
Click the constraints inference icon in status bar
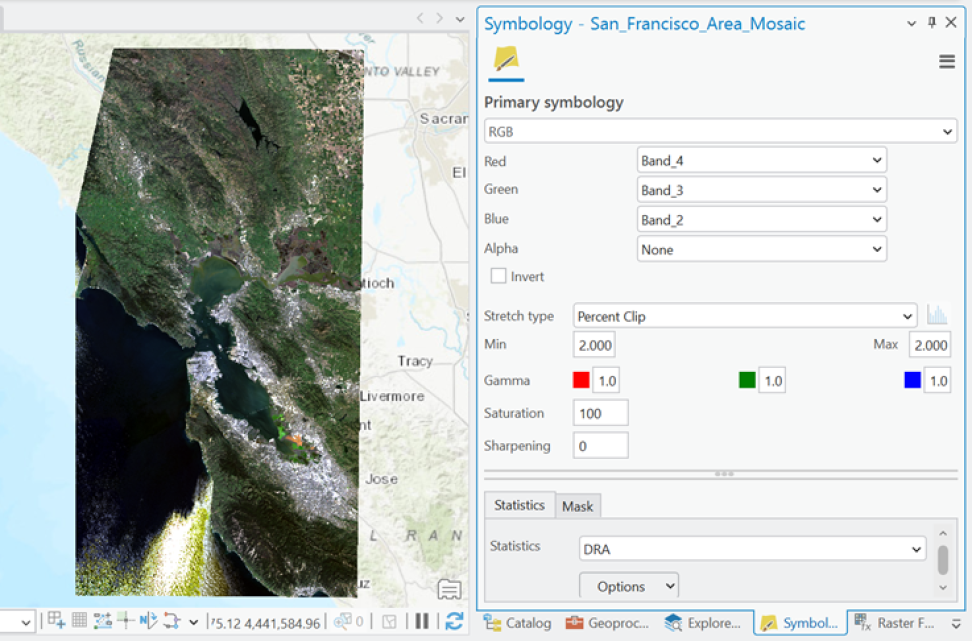tap(102, 620)
